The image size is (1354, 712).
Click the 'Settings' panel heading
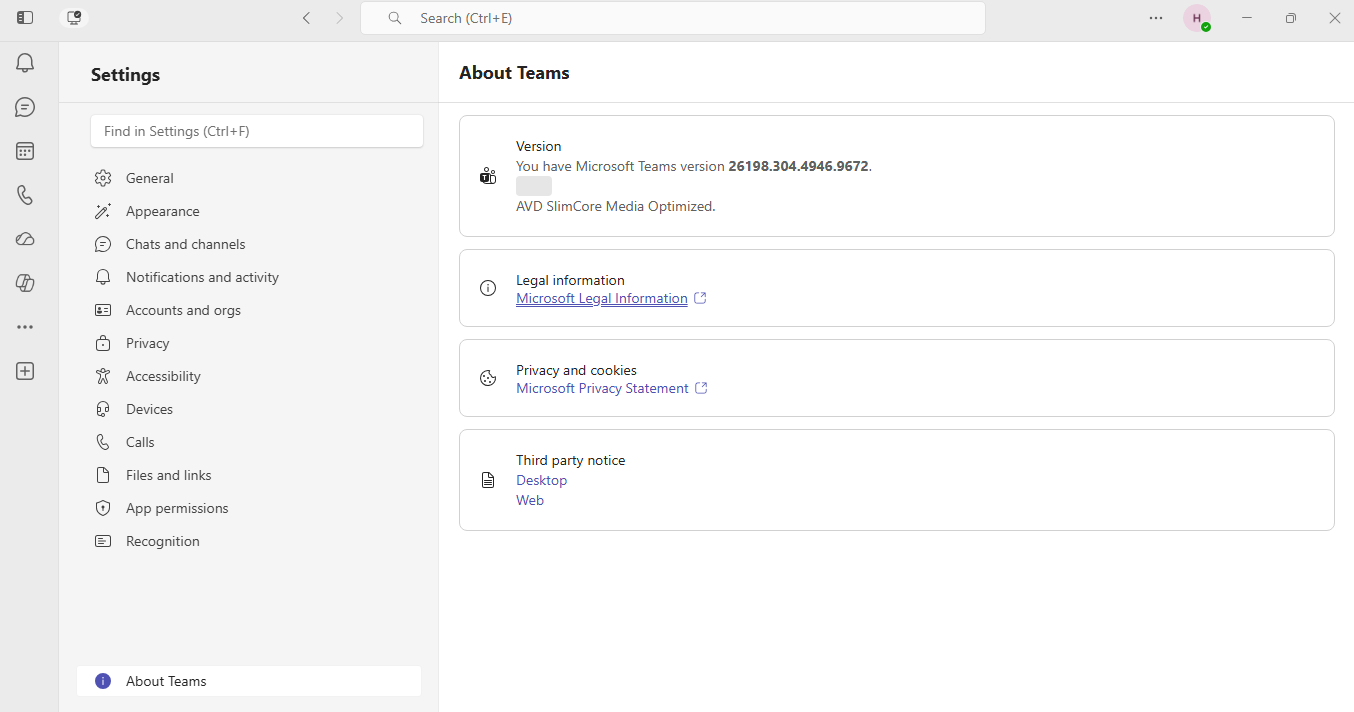[x=125, y=75]
